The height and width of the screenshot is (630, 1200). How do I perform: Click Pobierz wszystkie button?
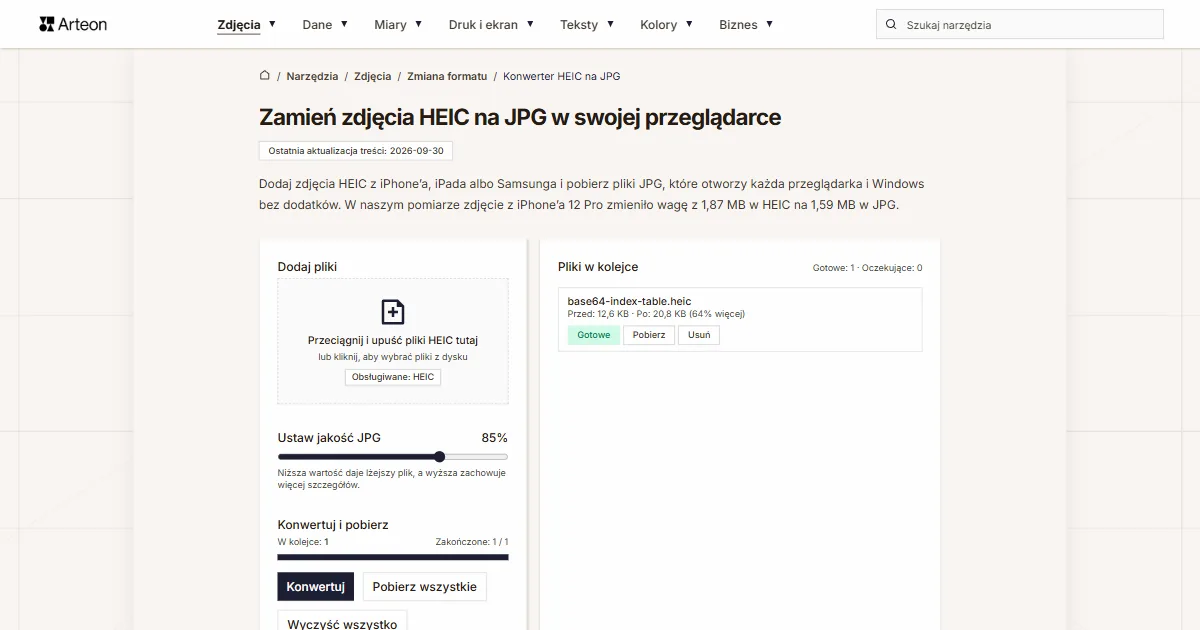[x=425, y=587]
